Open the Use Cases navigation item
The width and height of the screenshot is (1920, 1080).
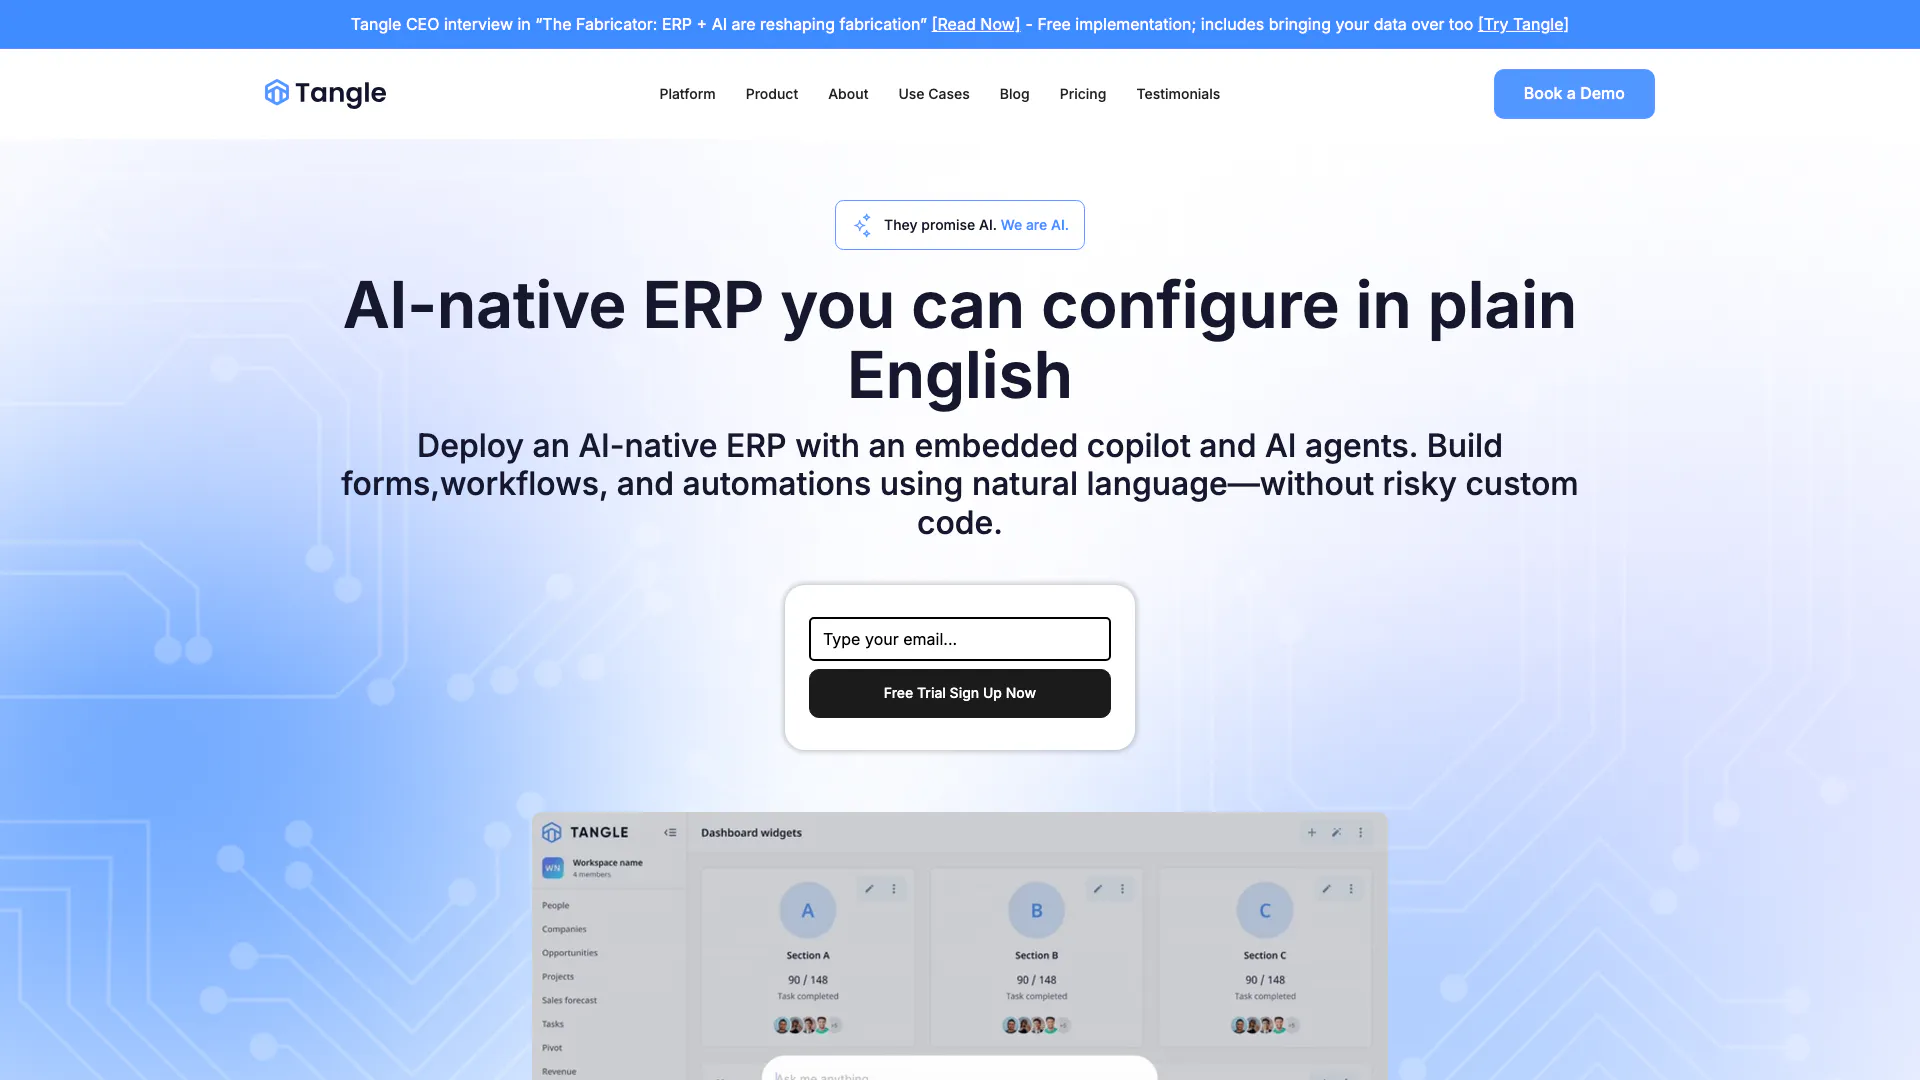pos(933,94)
